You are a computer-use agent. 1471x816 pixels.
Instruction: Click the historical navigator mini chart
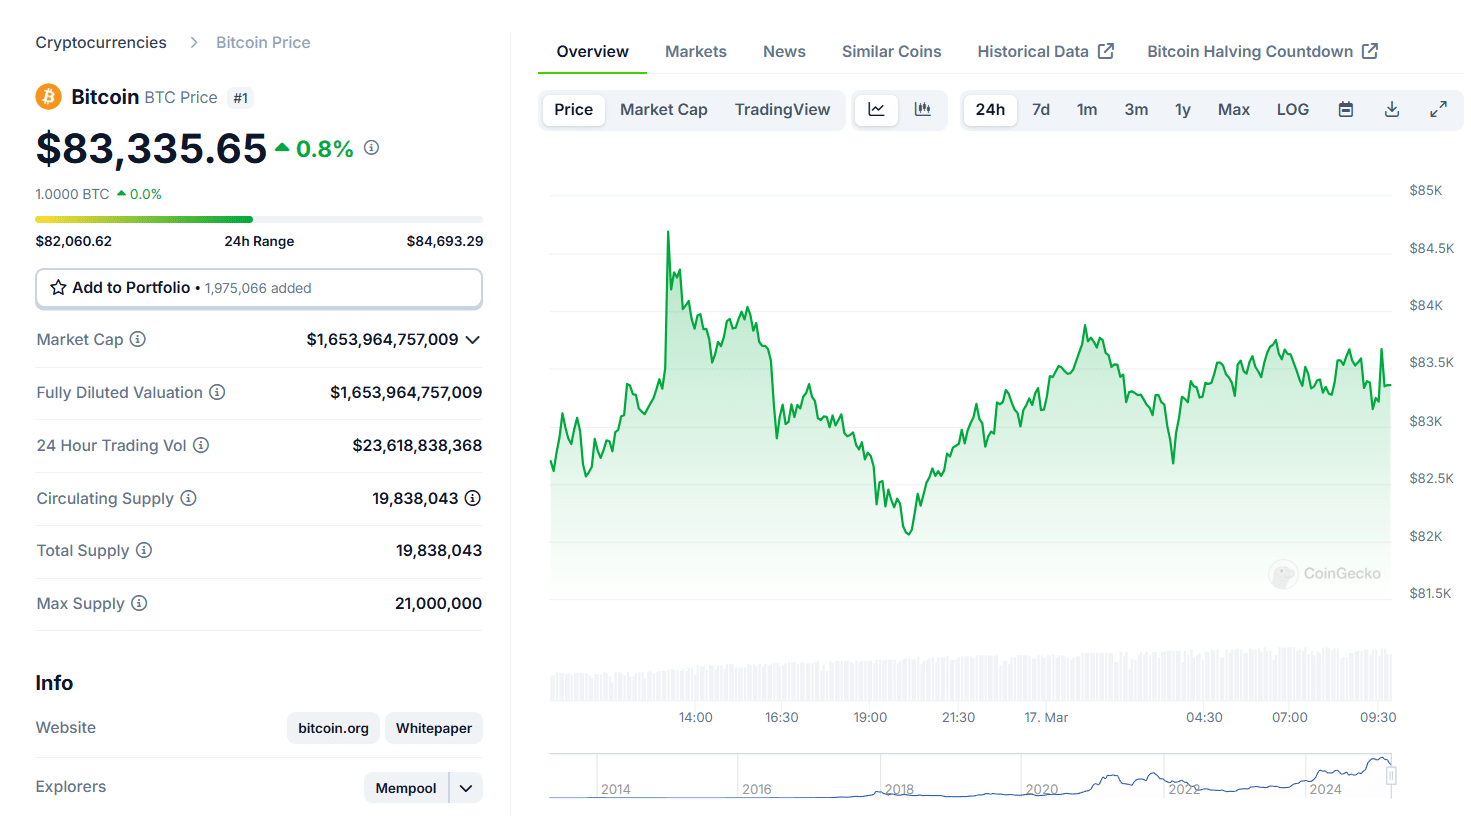pos(970,776)
